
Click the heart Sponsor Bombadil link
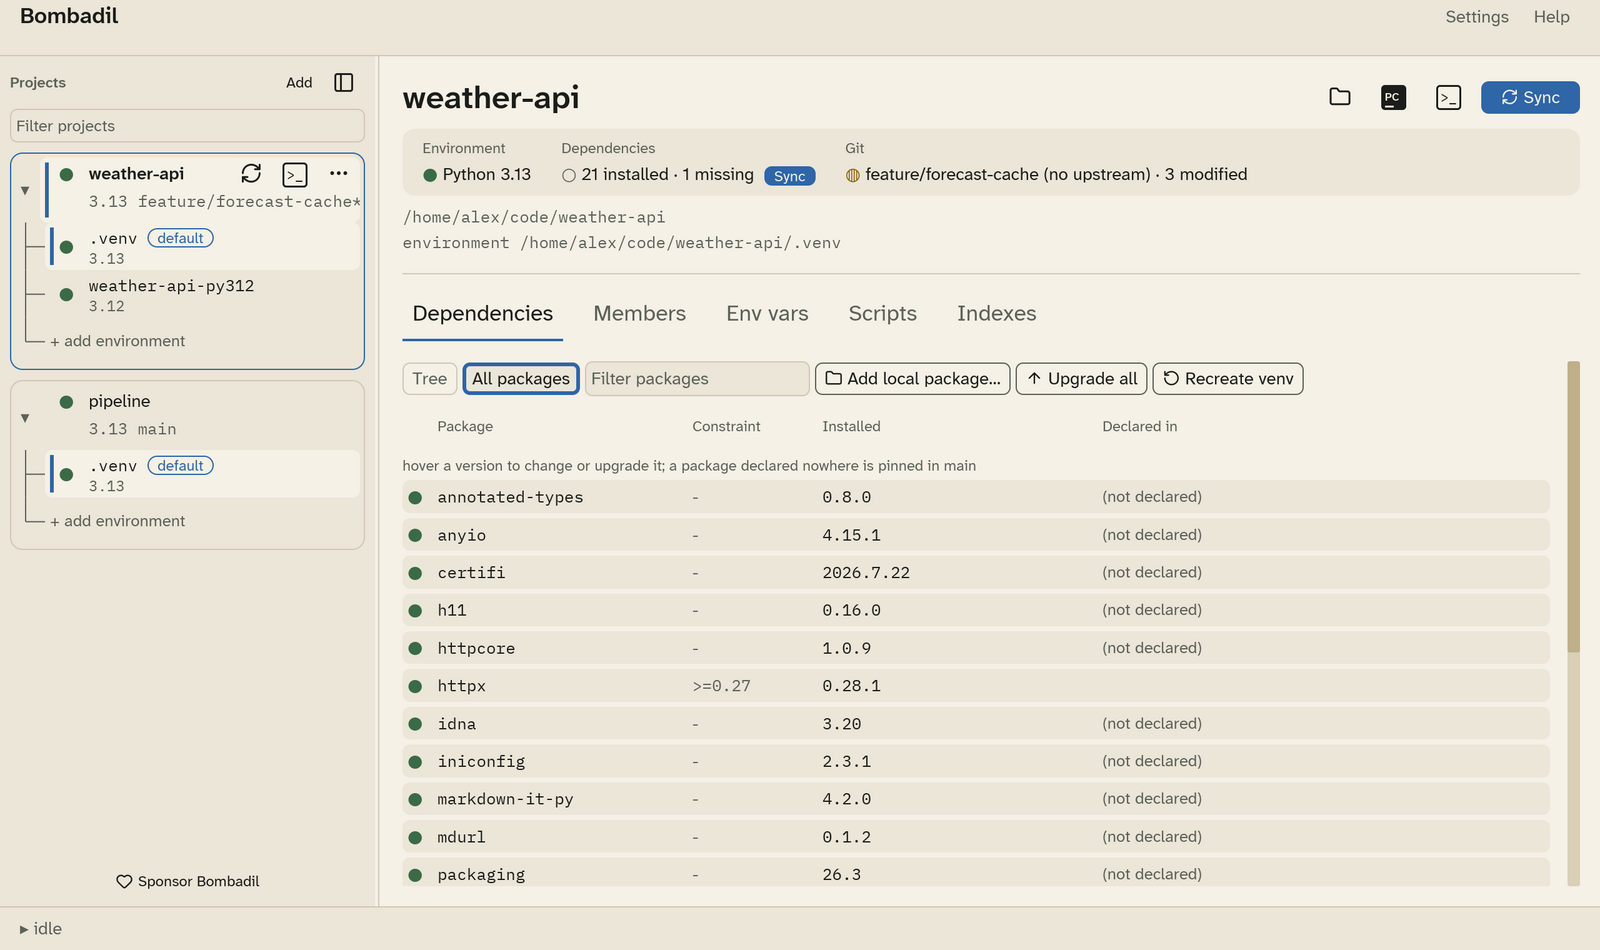pos(188,881)
